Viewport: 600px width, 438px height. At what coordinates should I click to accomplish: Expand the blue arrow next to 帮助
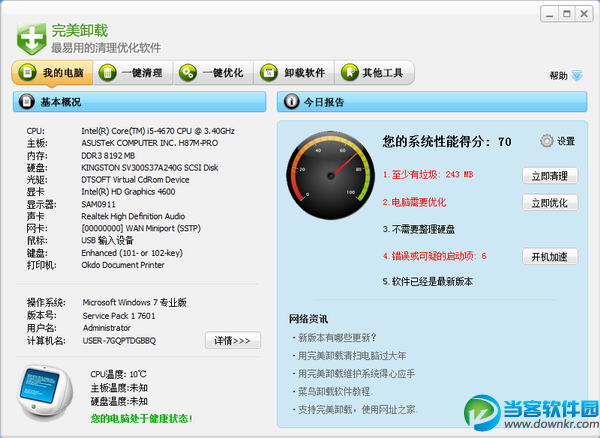(577, 75)
